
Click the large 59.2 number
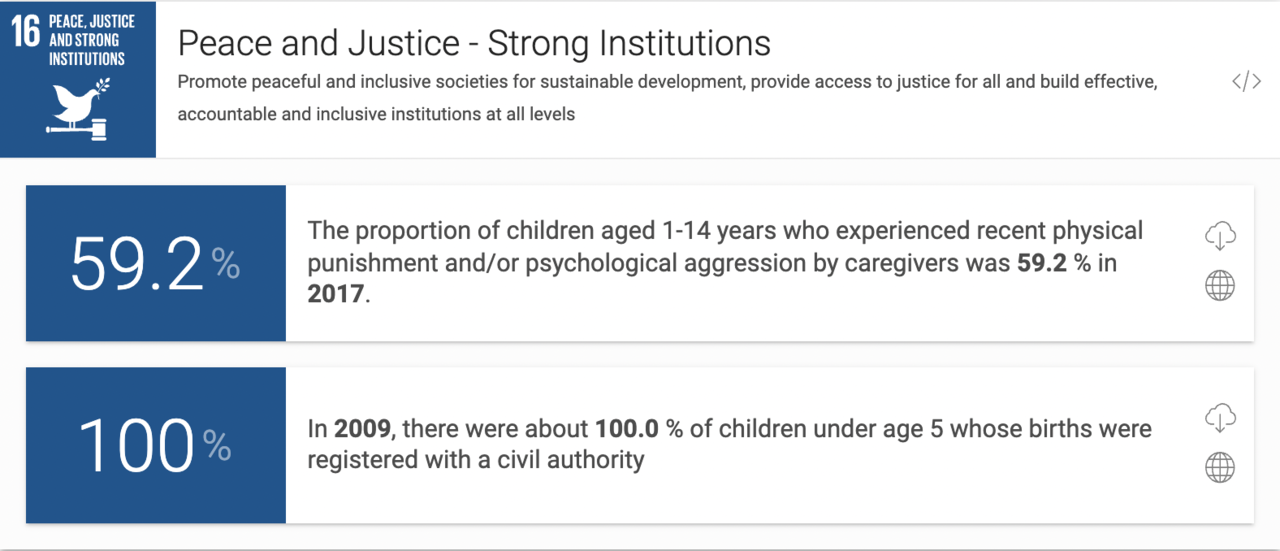coord(137,264)
